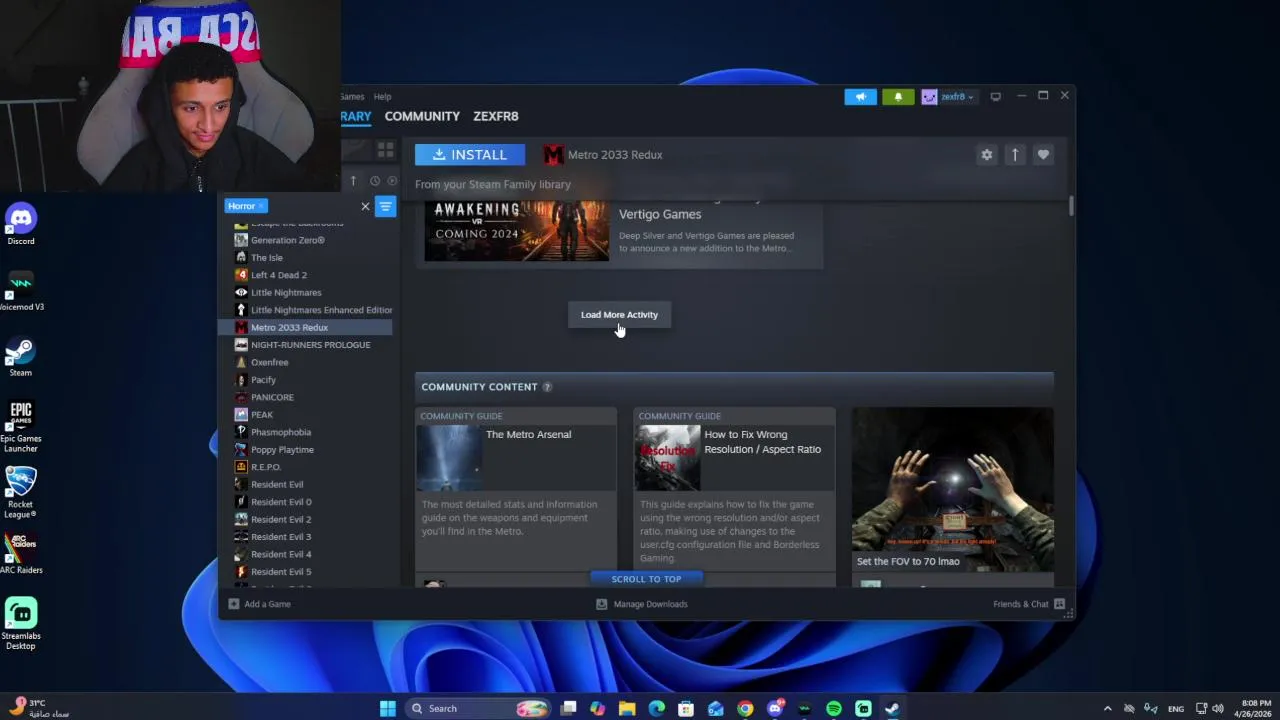
Task: Open How to Fix Wrong Resolution guide
Action: tap(734, 488)
